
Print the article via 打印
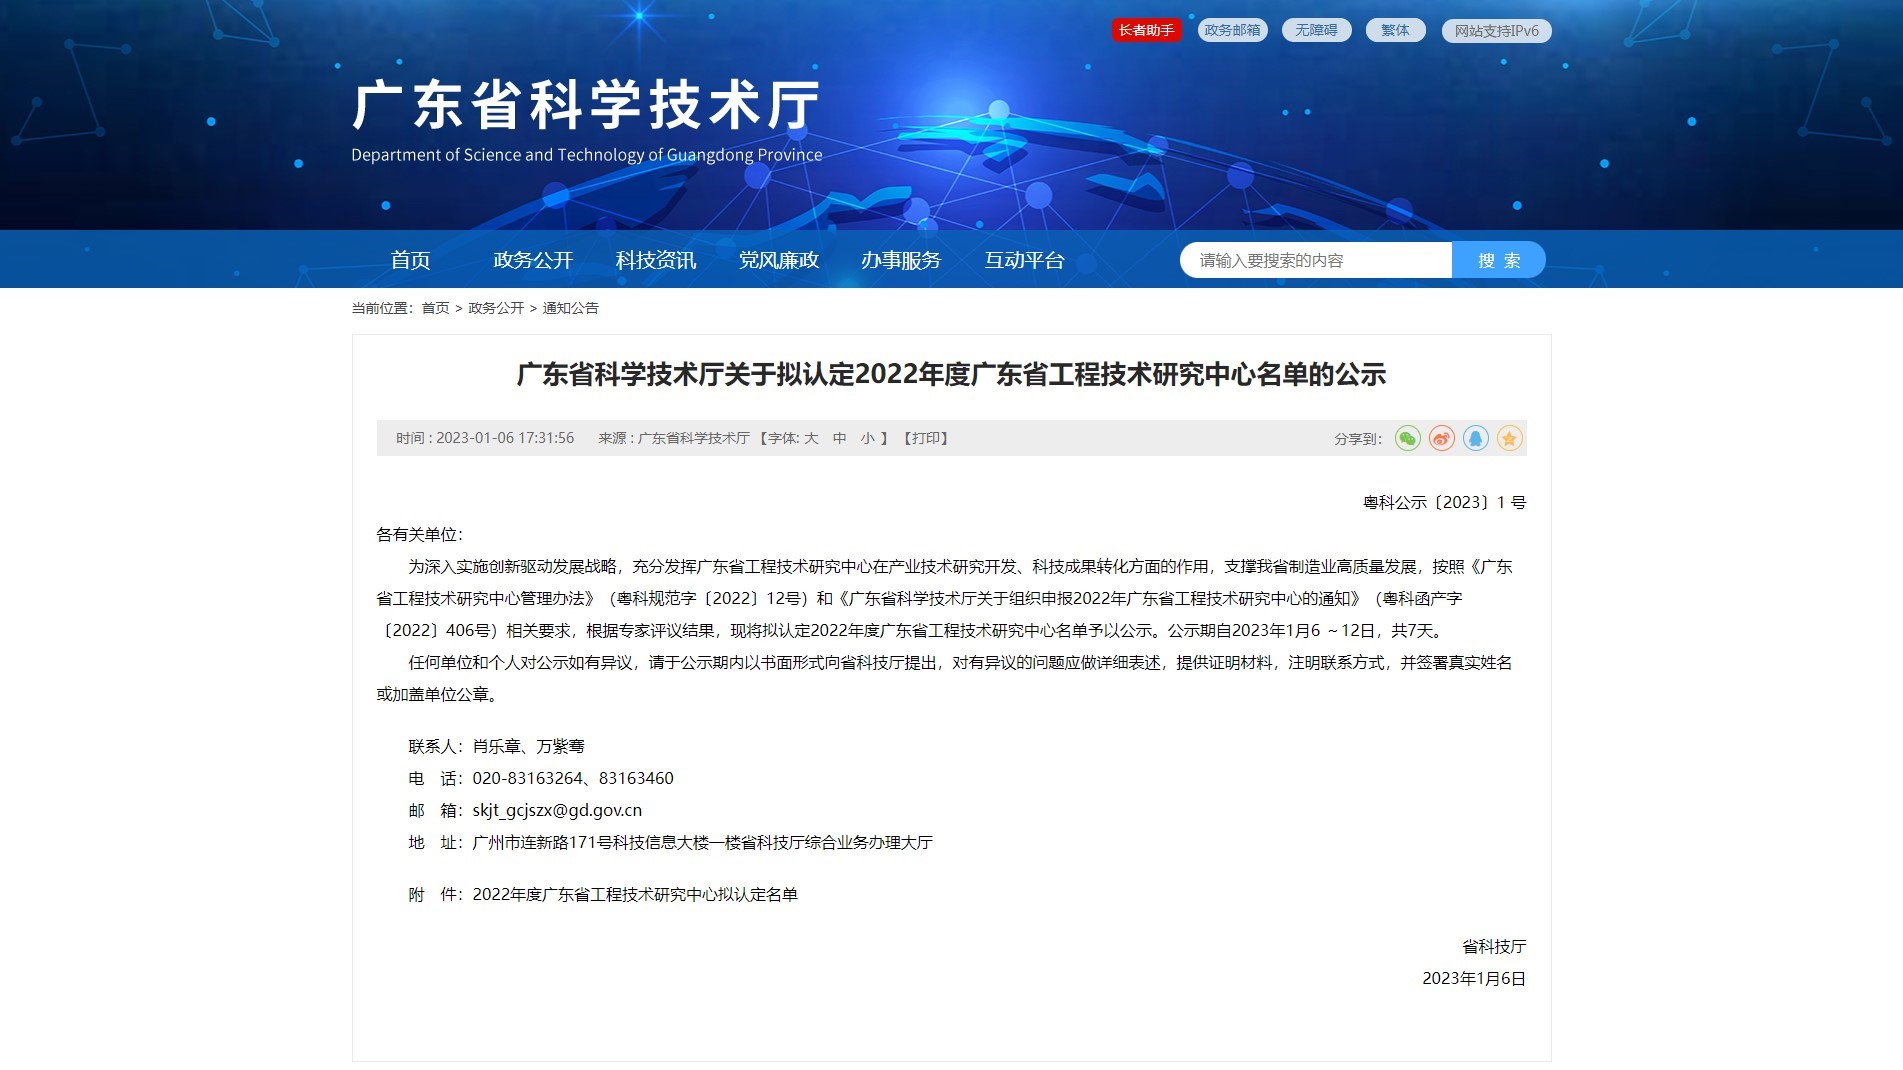click(926, 438)
